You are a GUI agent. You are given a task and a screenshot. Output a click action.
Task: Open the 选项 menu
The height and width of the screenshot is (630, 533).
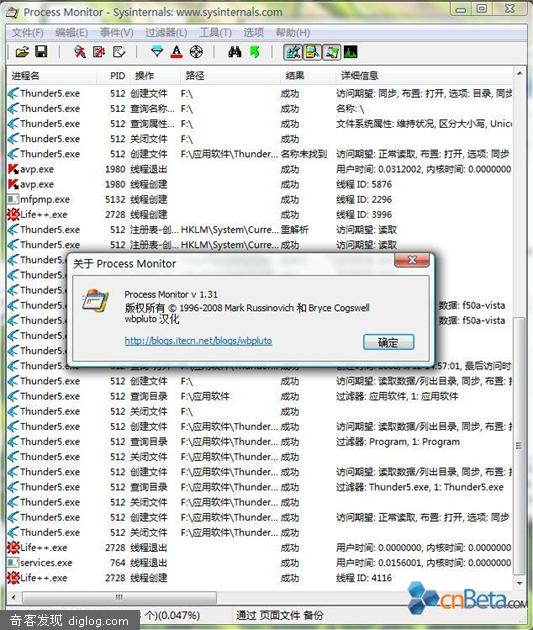253,33
